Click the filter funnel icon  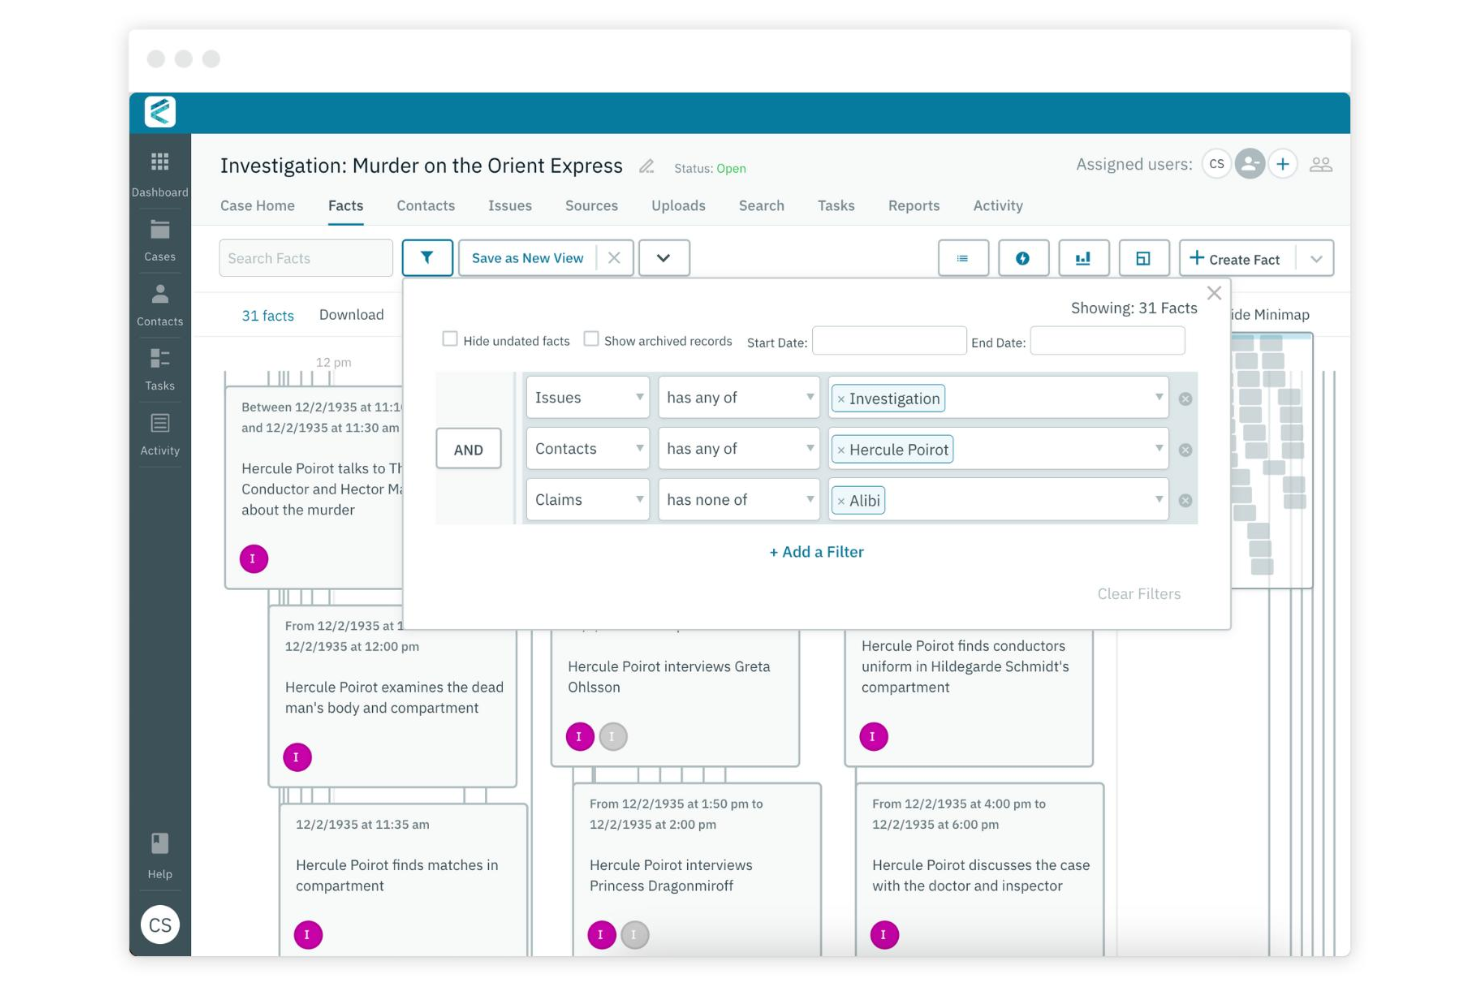pyautogui.click(x=427, y=257)
